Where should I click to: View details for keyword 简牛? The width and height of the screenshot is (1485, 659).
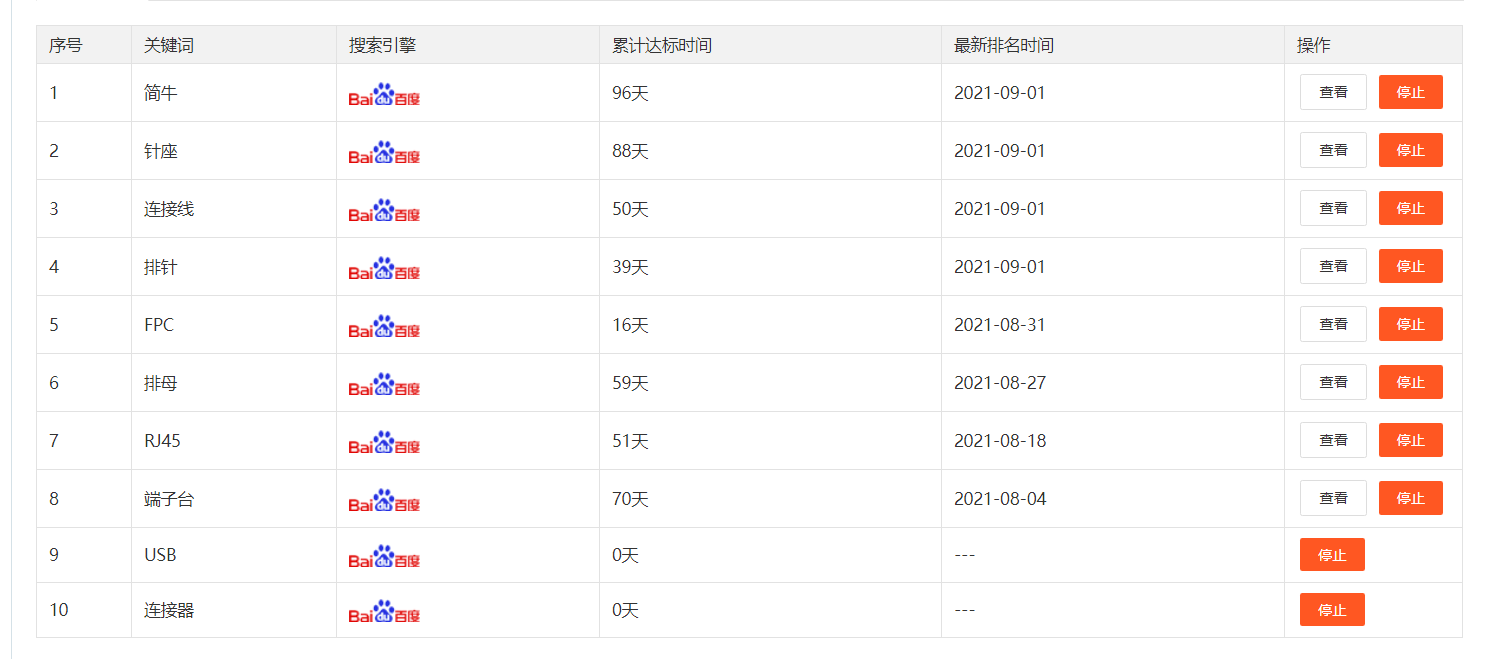click(x=1332, y=92)
